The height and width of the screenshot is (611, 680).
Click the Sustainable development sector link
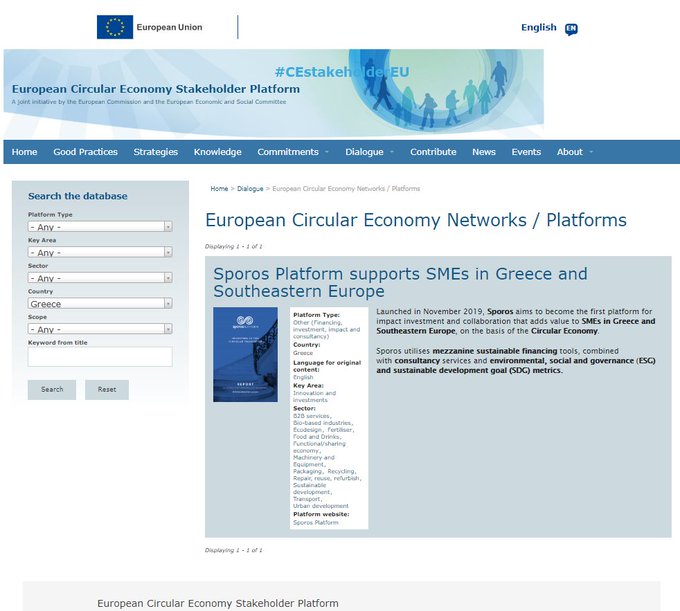[311, 489]
